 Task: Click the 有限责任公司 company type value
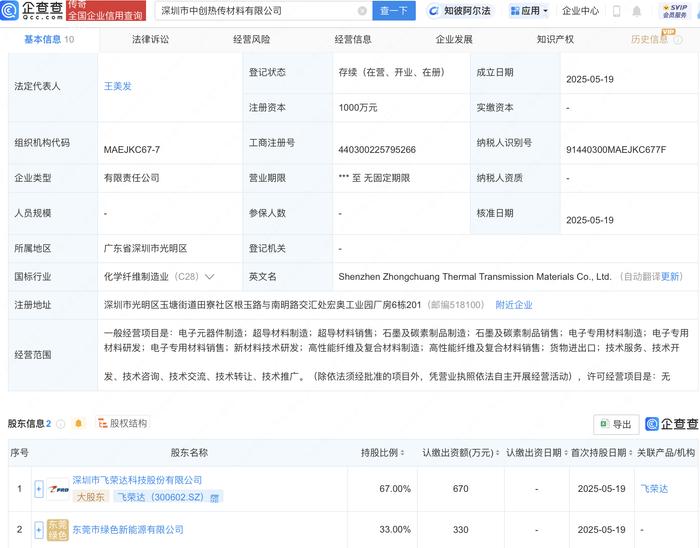click(132, 178)
